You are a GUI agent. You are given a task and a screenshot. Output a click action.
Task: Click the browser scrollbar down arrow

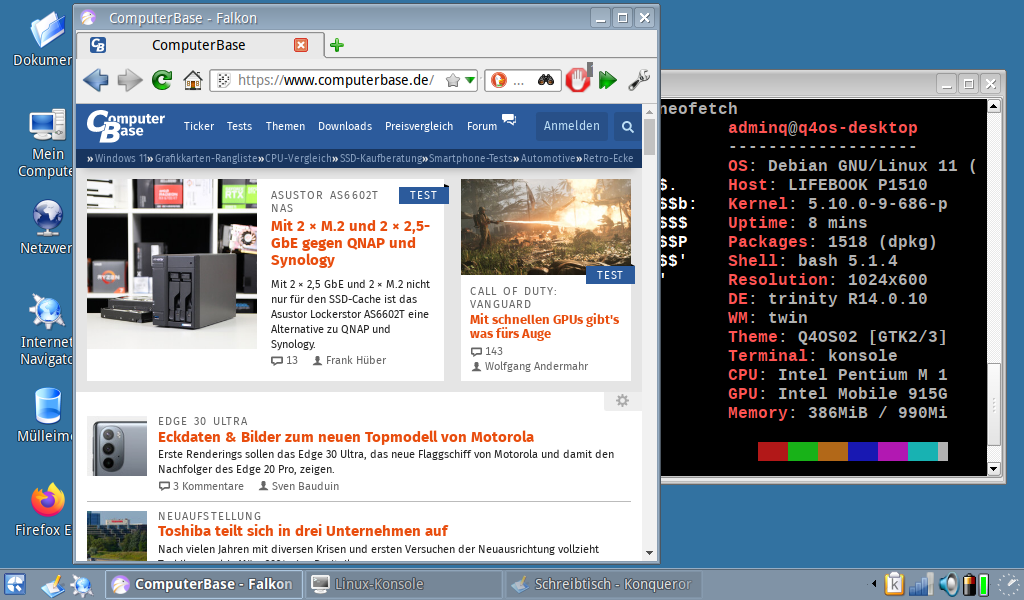649,553
